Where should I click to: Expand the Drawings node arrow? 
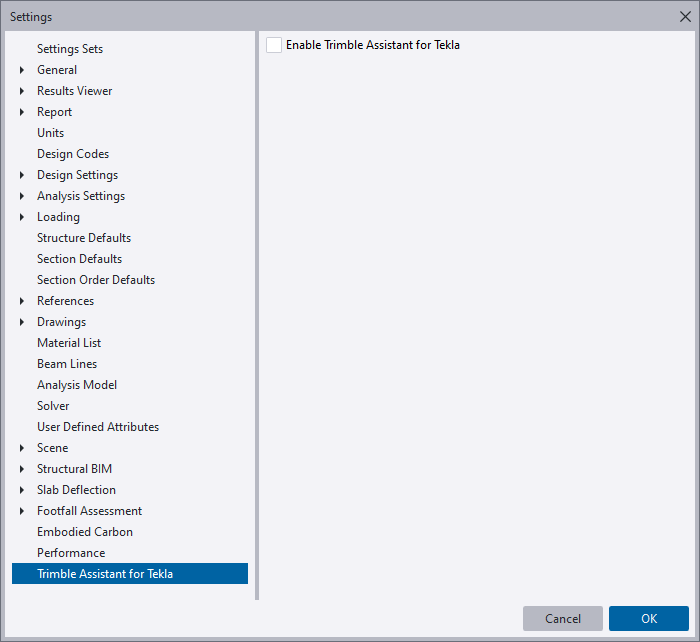(21, 322)
